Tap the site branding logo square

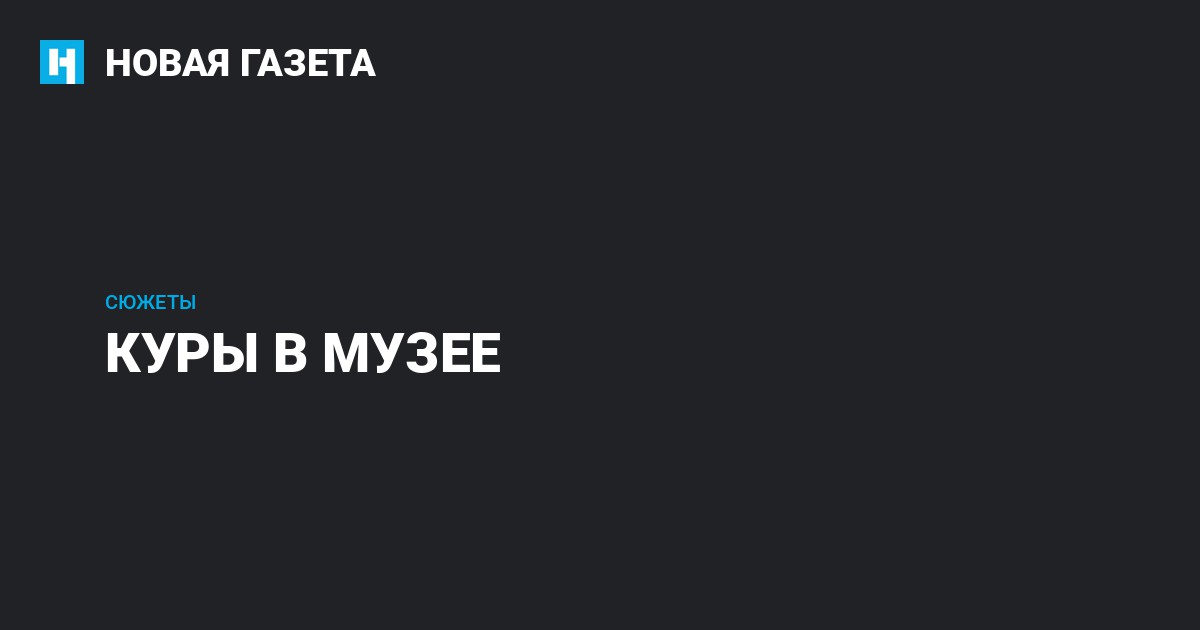click(62, 62)
